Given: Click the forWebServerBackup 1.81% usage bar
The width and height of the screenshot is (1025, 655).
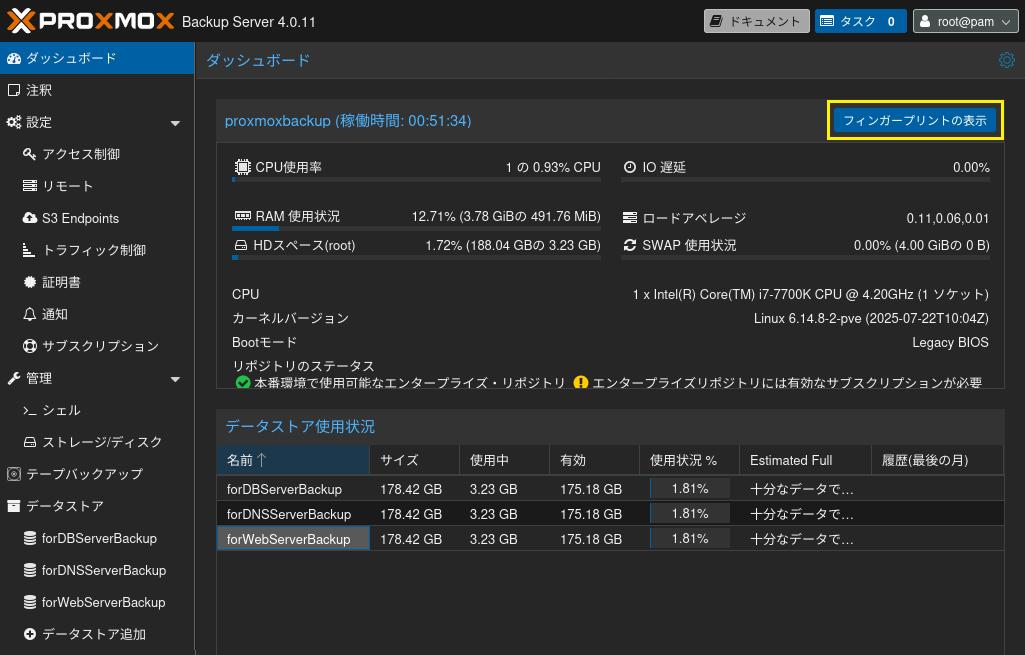Looking at the screenshot, I should [x=690, y=538].
